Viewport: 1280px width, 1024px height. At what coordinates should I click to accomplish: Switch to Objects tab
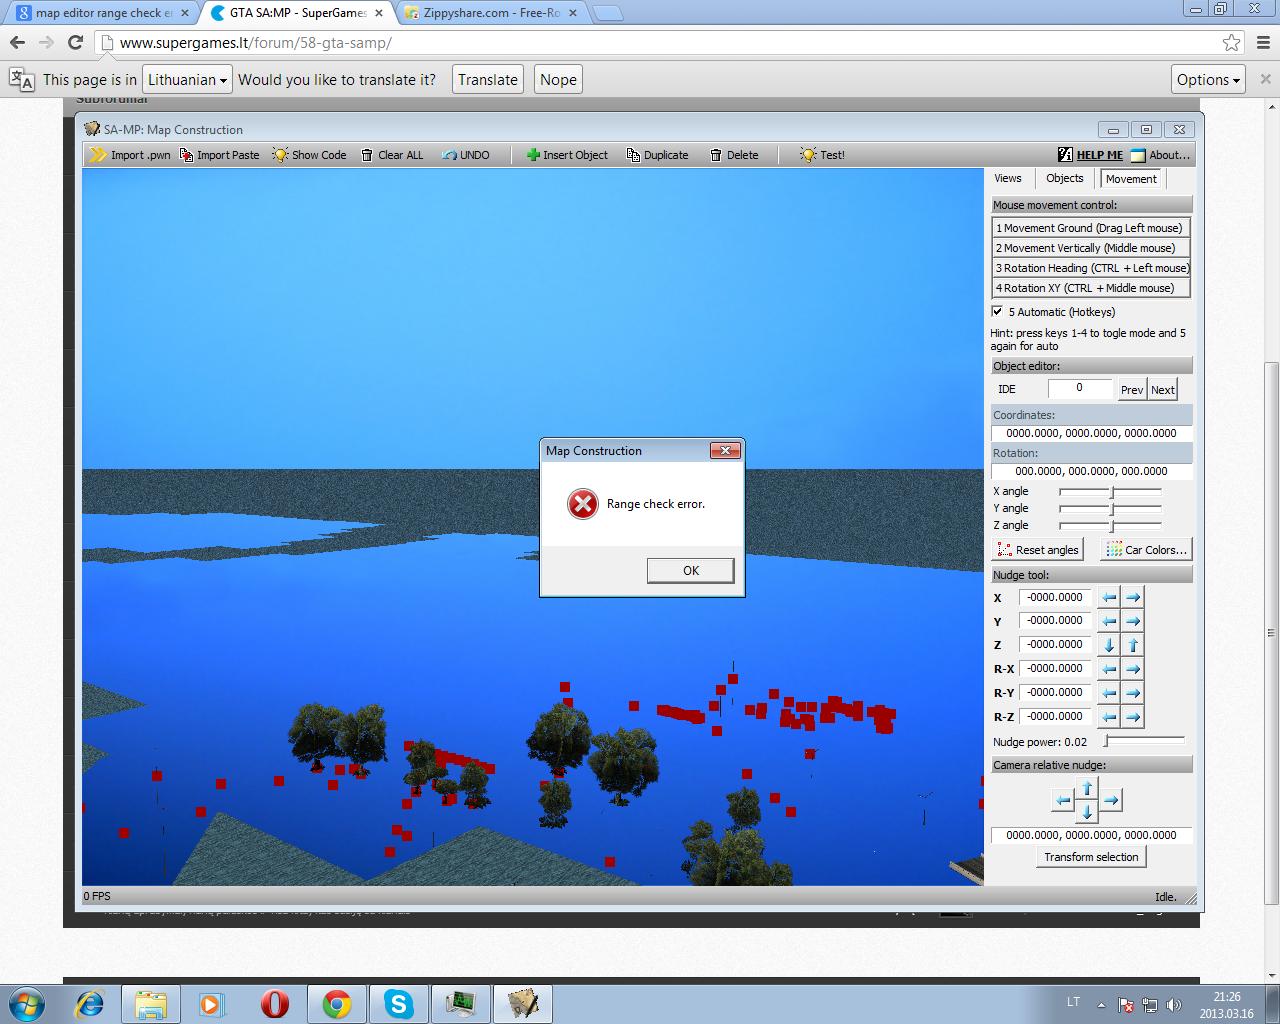point(1065,178)
